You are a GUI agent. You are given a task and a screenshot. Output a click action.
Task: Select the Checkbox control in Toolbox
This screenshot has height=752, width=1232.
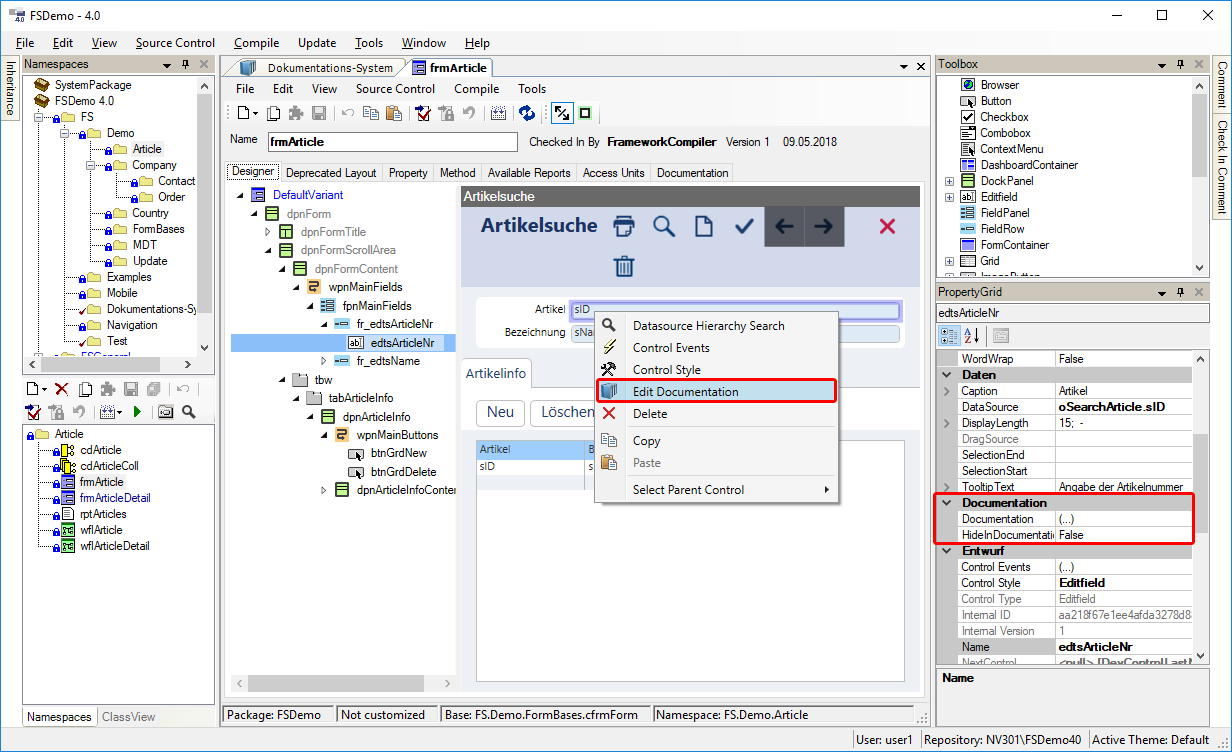[1004, 117]
